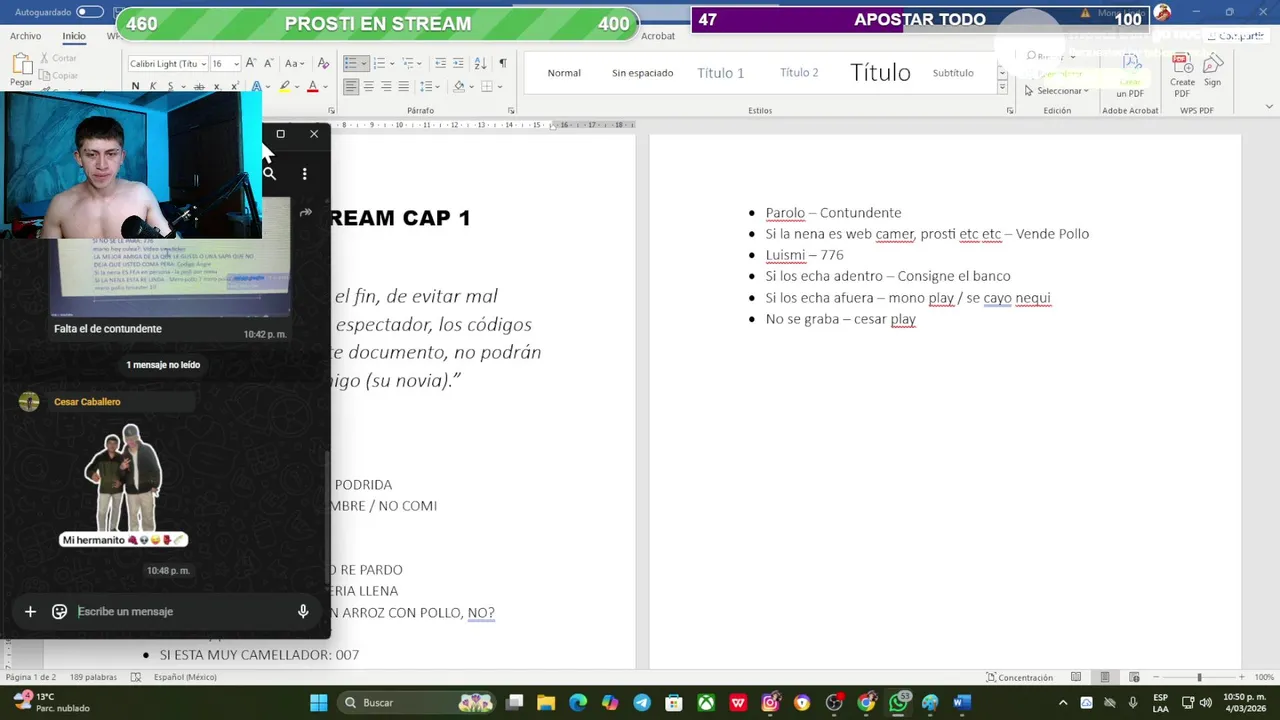Open the Acrobat ribbon tab
Viewport: 1280px width, 720px height.
658,36
